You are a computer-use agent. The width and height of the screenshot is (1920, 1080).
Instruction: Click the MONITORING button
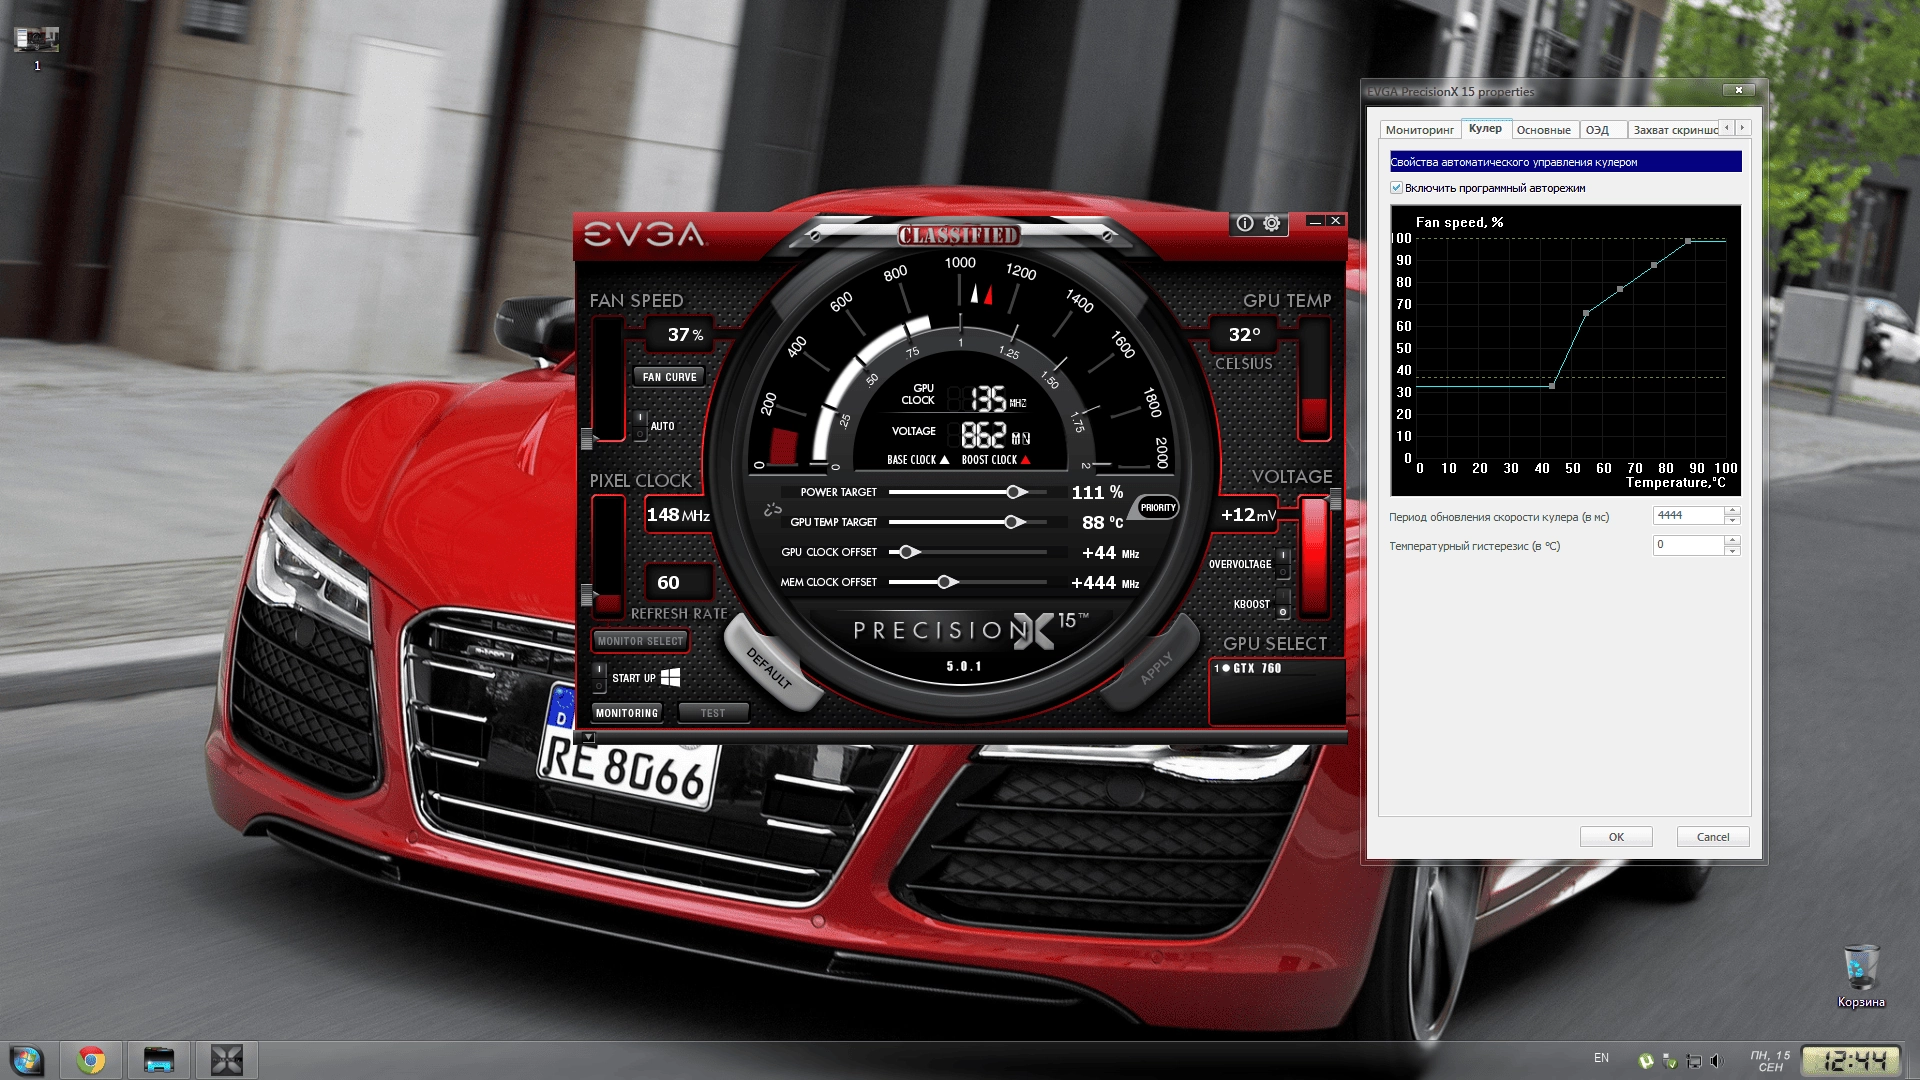pyautogui.click(x=627, y=713)
